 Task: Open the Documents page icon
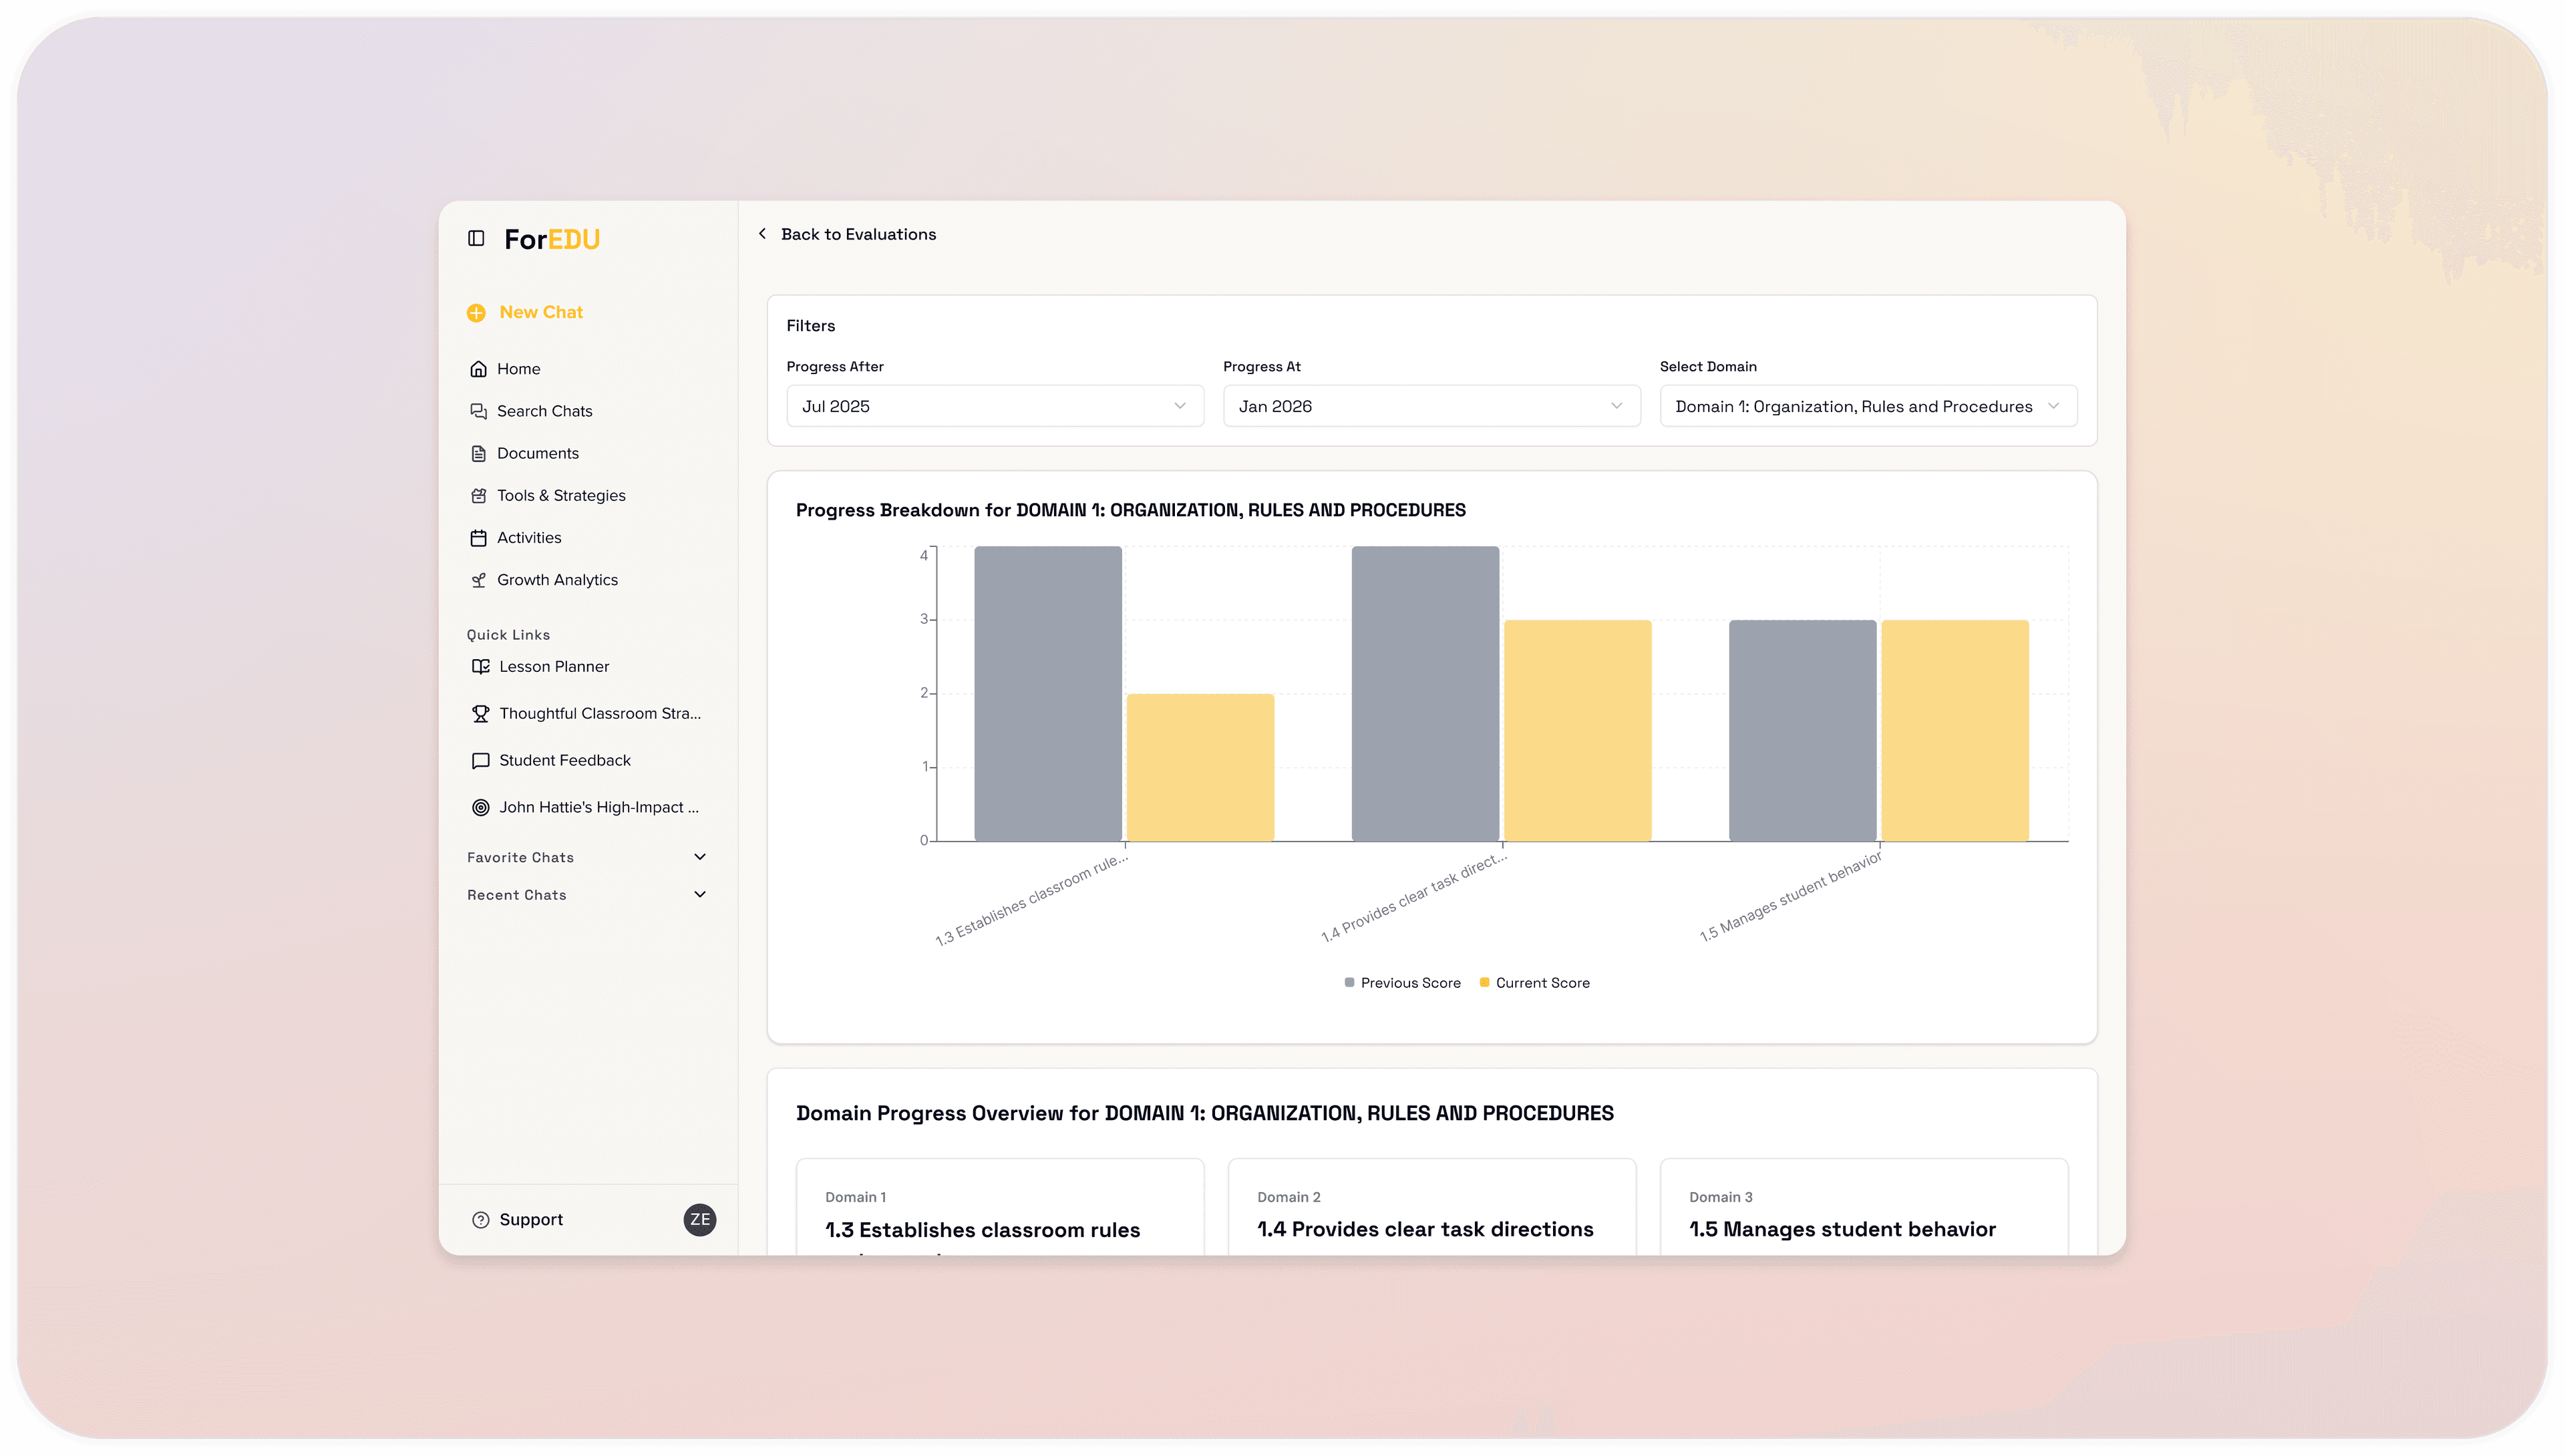point(478,453)
